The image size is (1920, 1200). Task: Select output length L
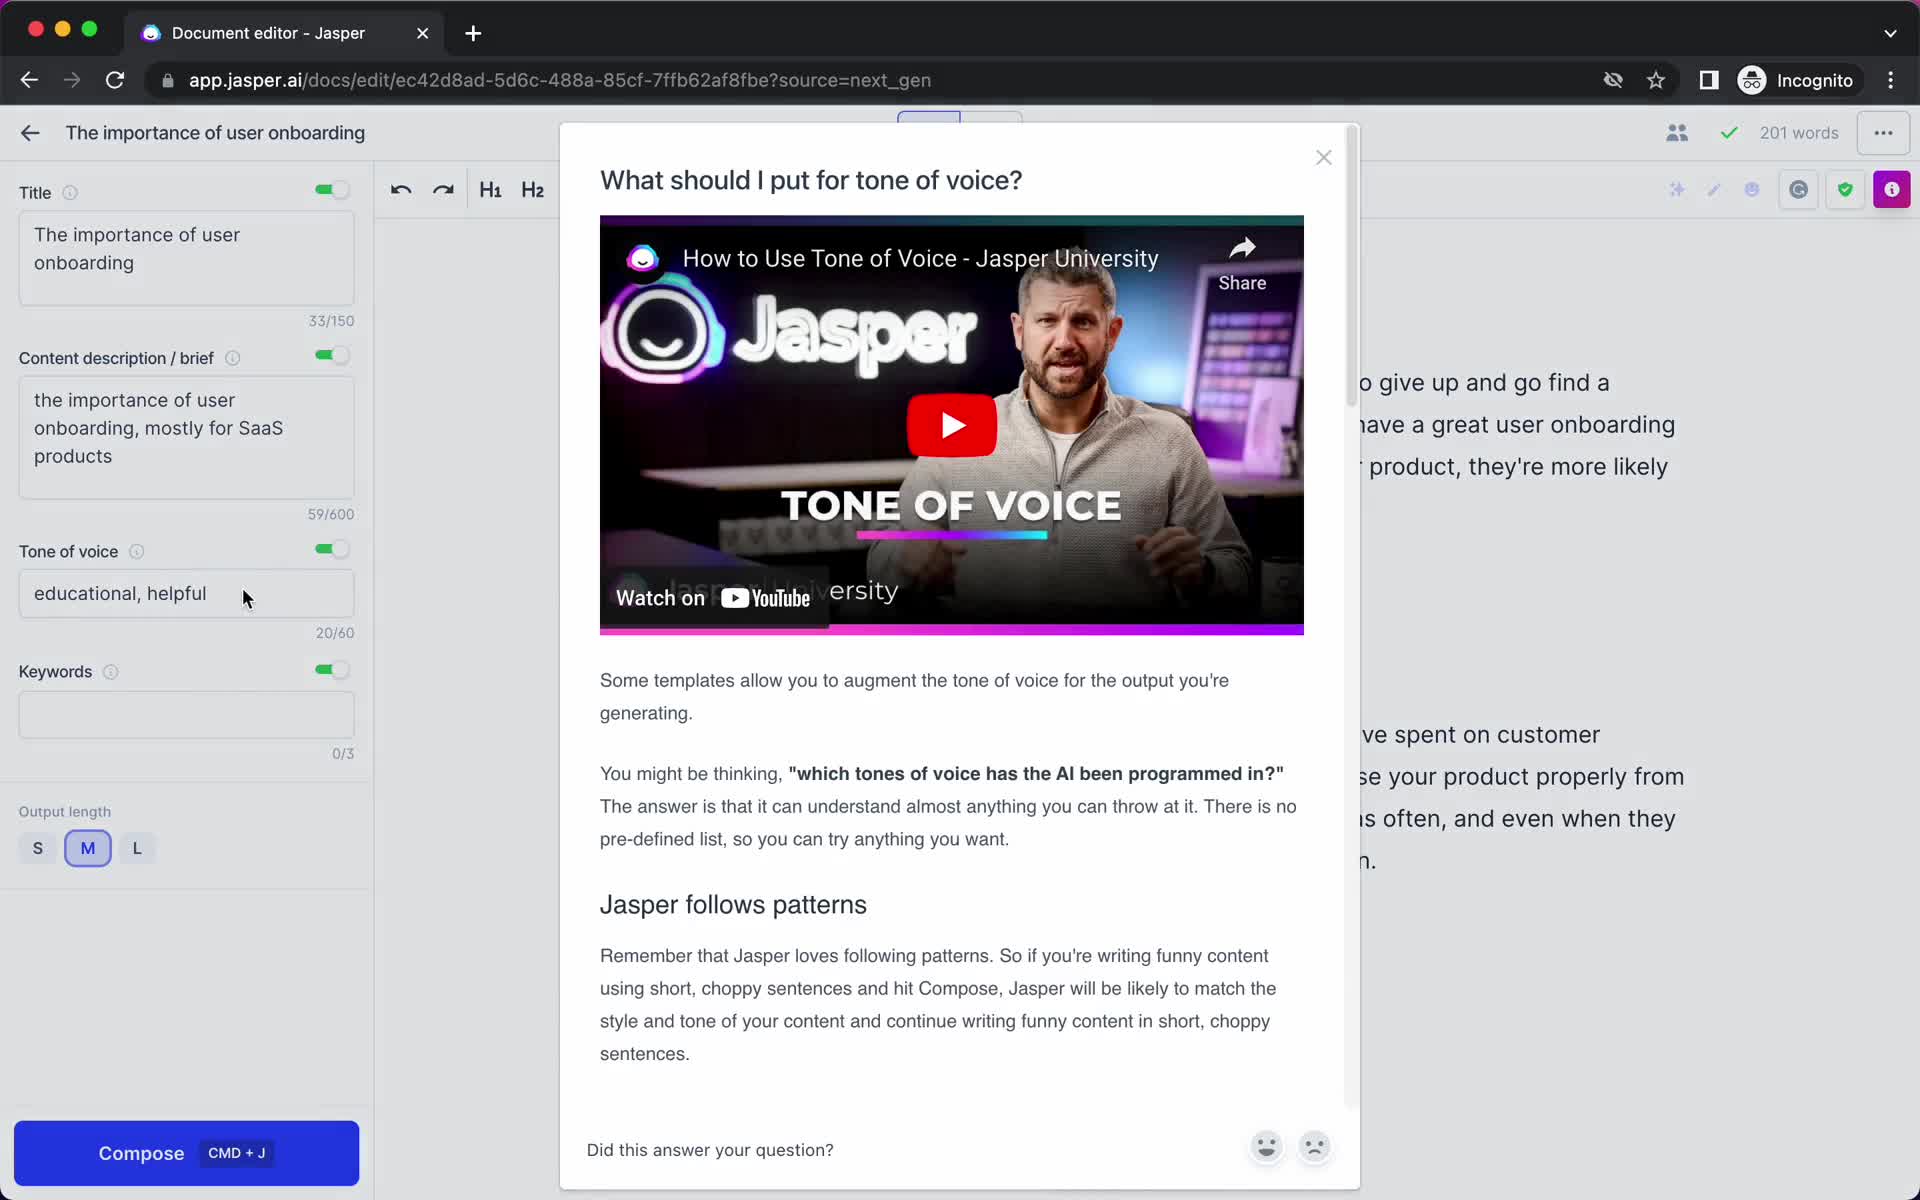(137, 848)
